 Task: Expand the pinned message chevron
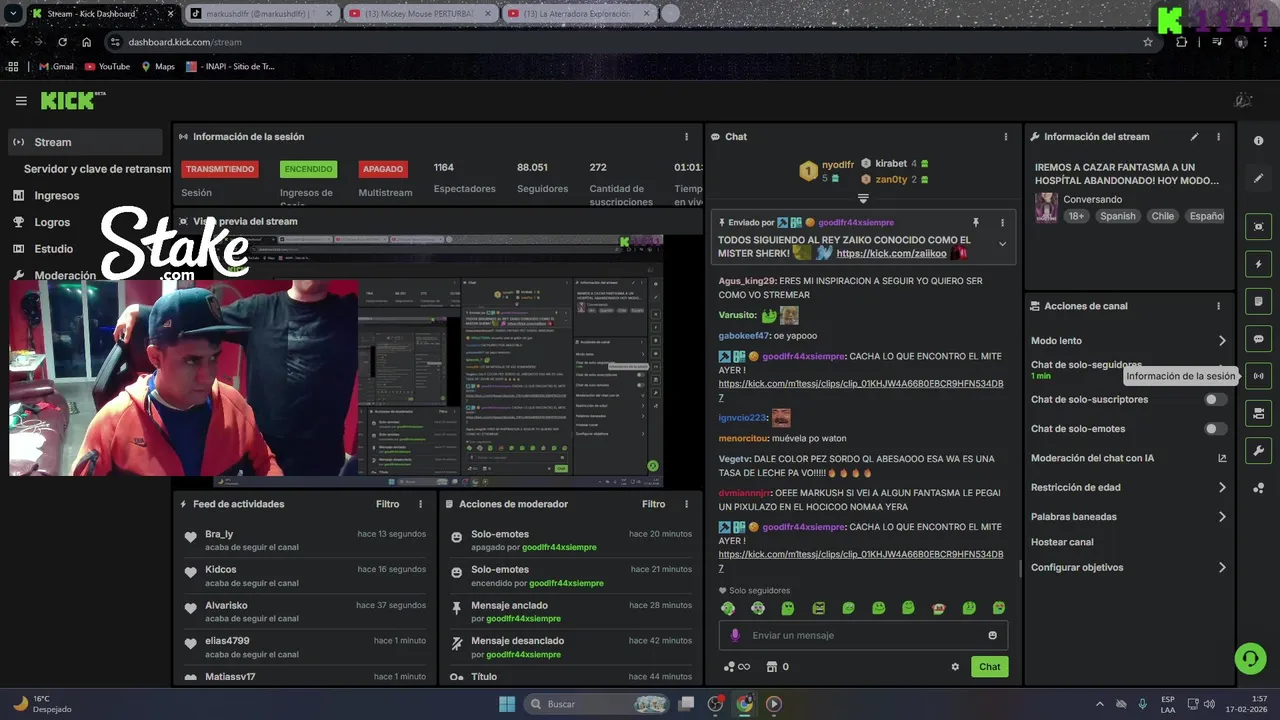(x=1002, y=244)
